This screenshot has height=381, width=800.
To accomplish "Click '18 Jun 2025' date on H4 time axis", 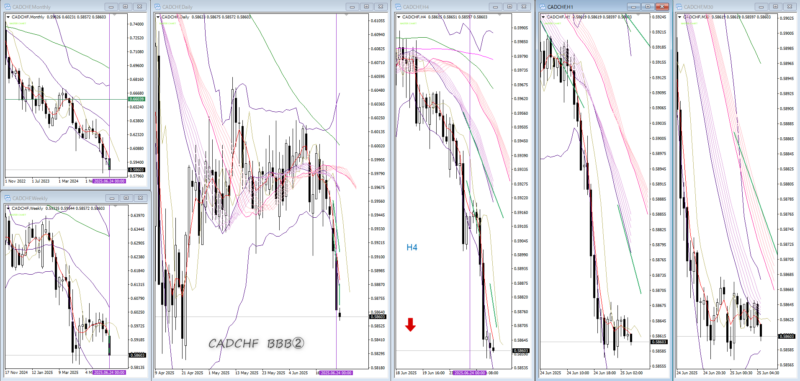I will click(407, 373).
